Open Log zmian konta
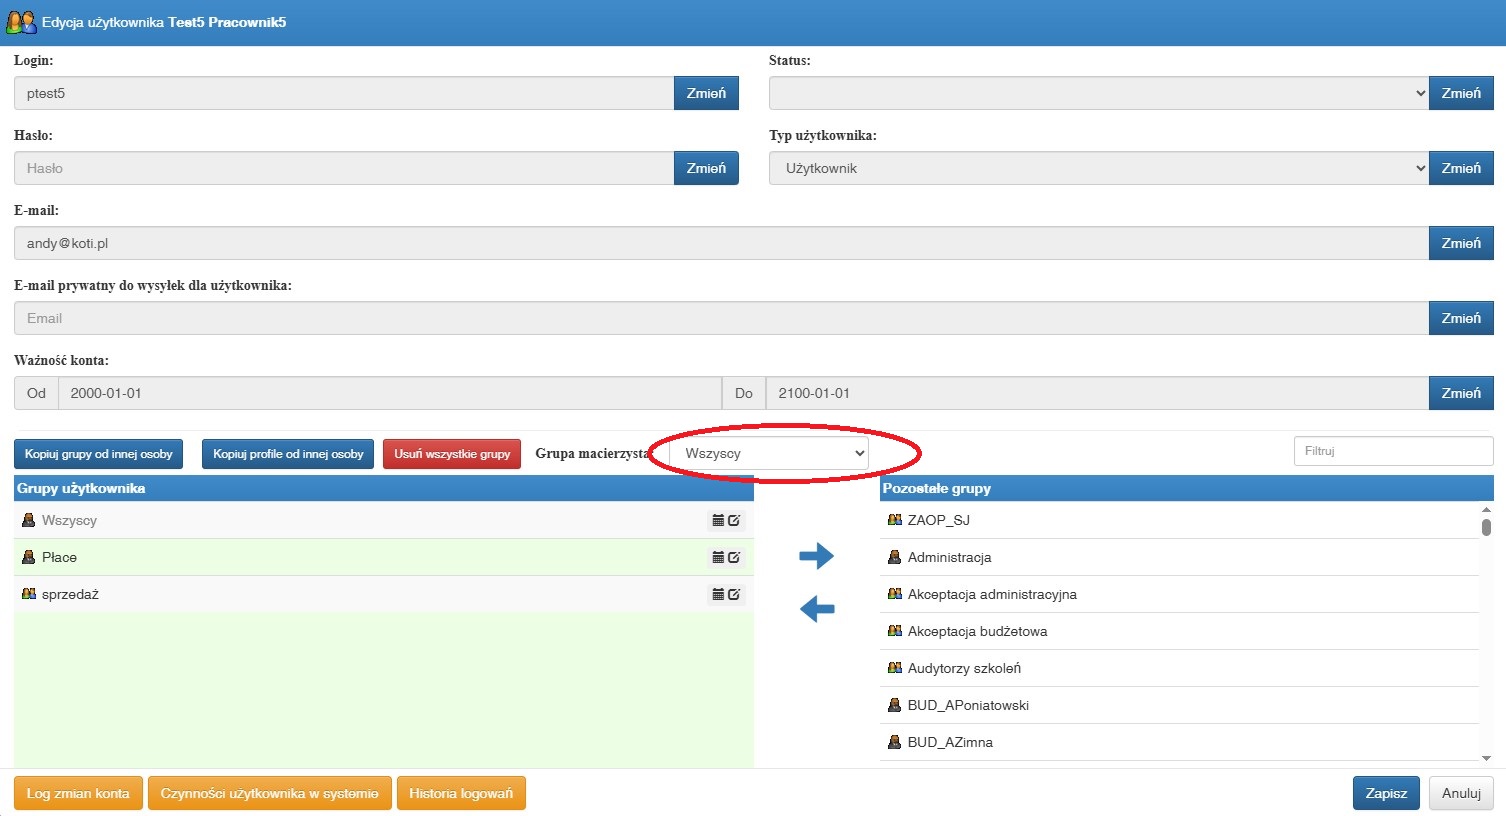The width and height of the screenshot is (1506, 816). 78,793
